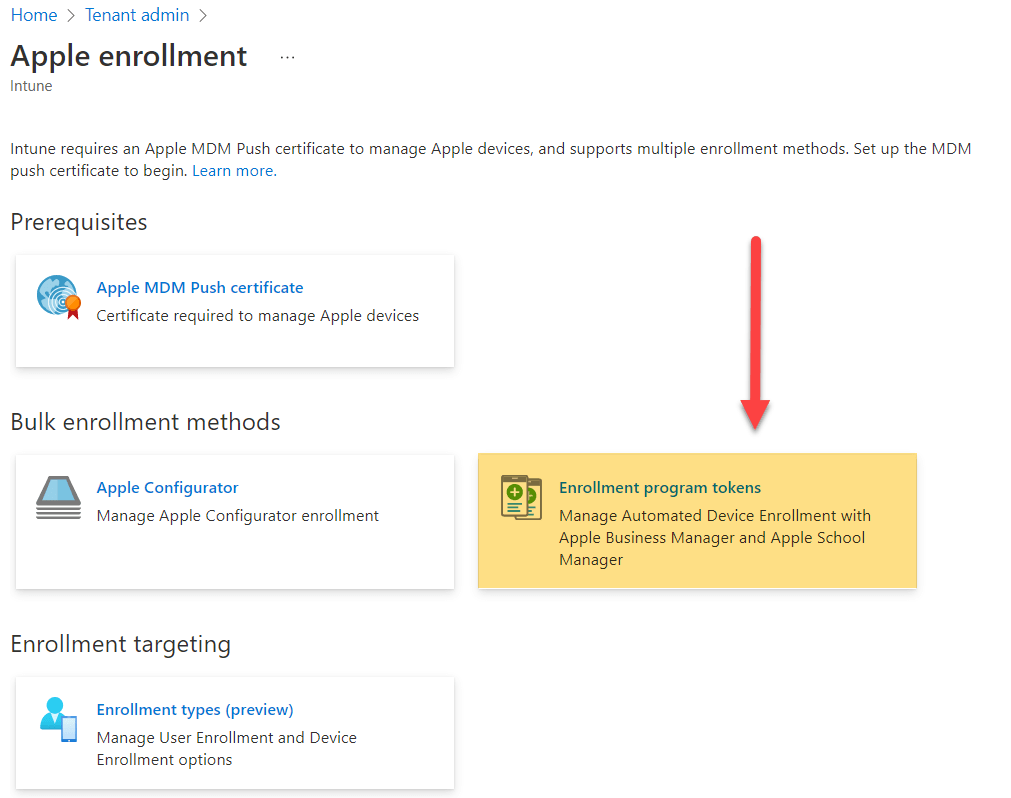Click the Enrollment types user-device icon
1011x798 pixels.
[58, 719]
